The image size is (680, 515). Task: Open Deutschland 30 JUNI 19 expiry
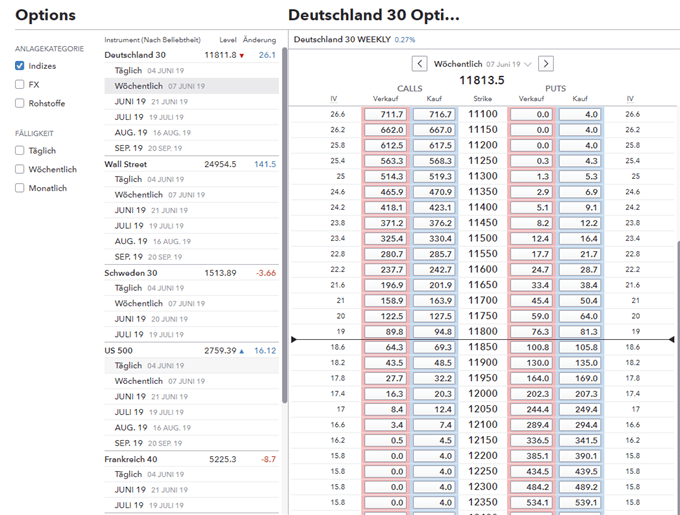pyautogui.click(x=191, y=101)
